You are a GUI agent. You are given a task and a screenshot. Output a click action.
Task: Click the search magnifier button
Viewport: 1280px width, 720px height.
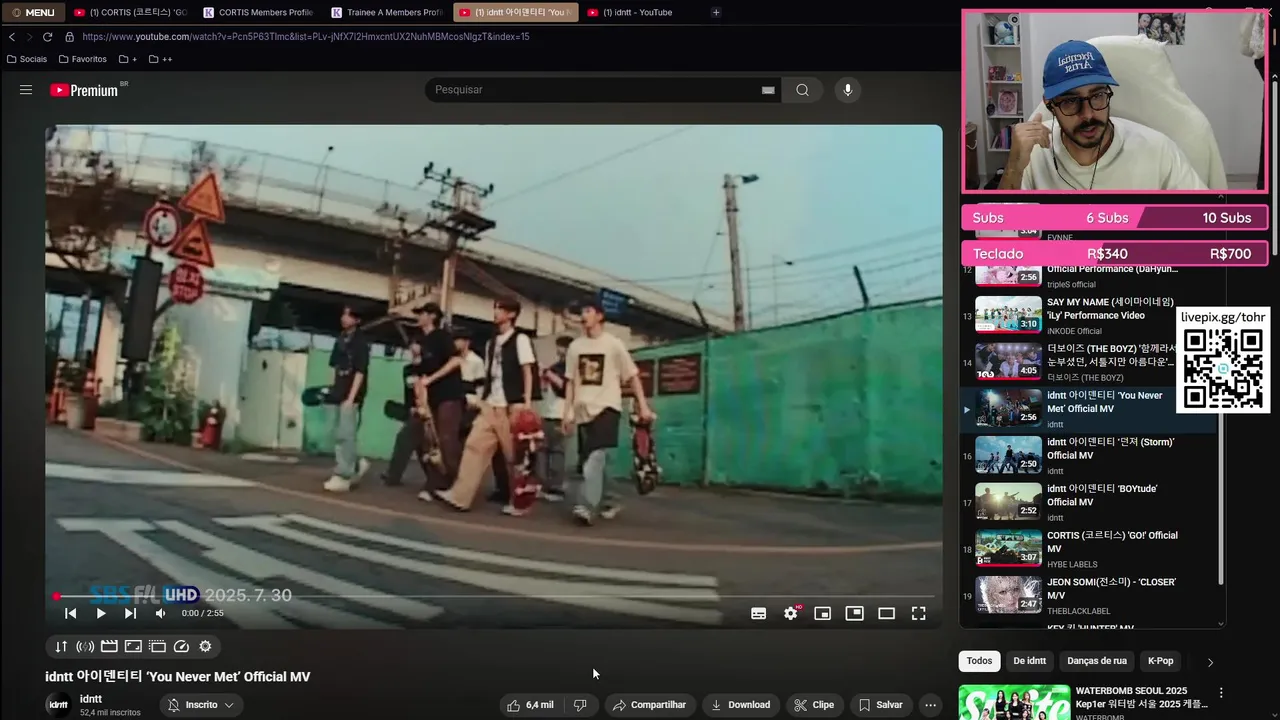click(x=802, y=90)
